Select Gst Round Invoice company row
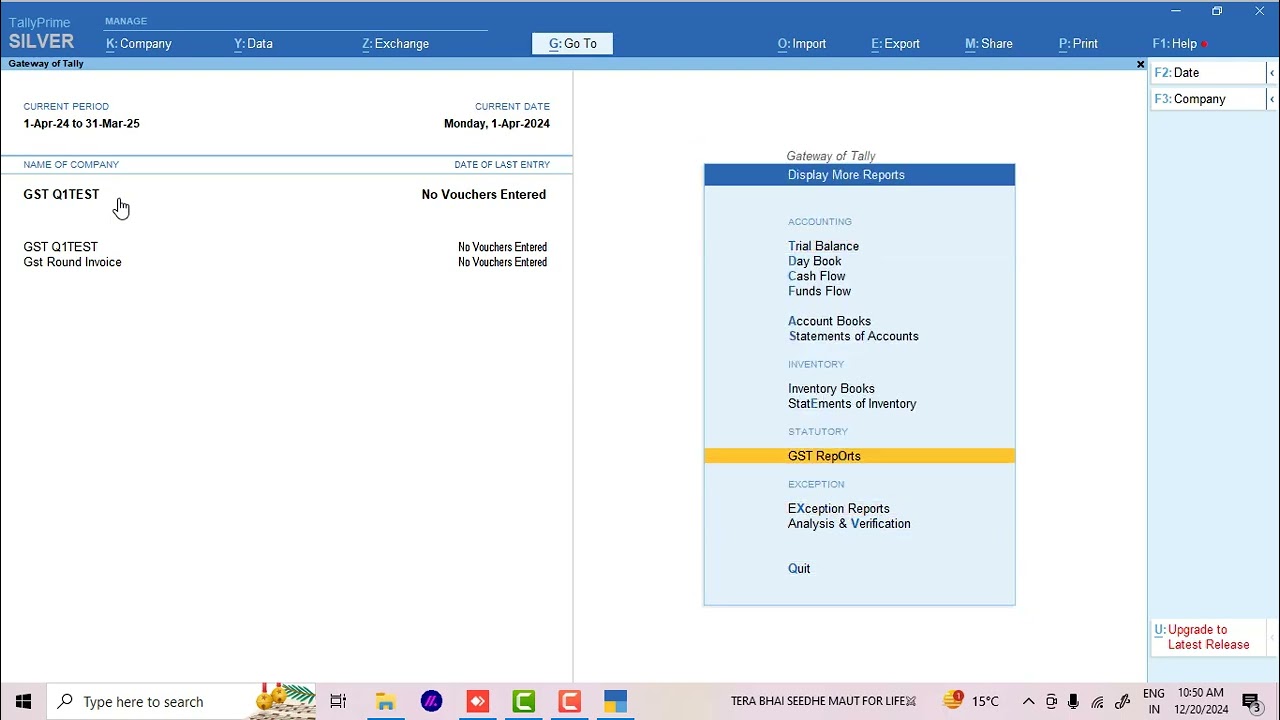The image size is (1280, 720). (x=72, y=262)
